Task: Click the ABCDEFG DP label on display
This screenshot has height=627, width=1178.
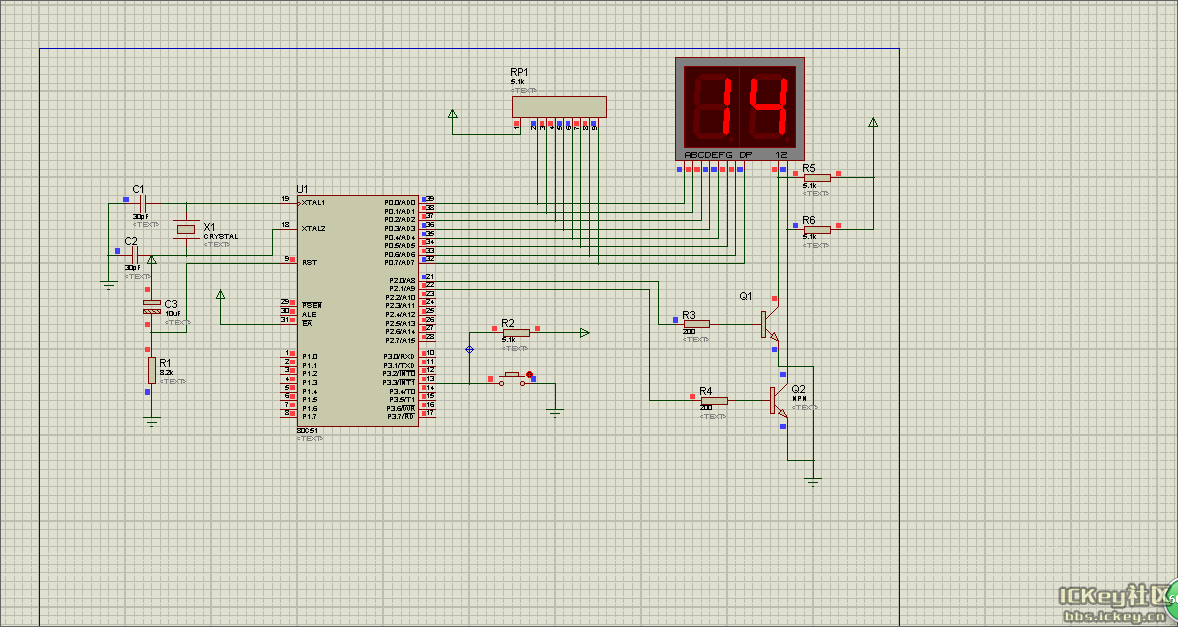Action: (717, 155)
